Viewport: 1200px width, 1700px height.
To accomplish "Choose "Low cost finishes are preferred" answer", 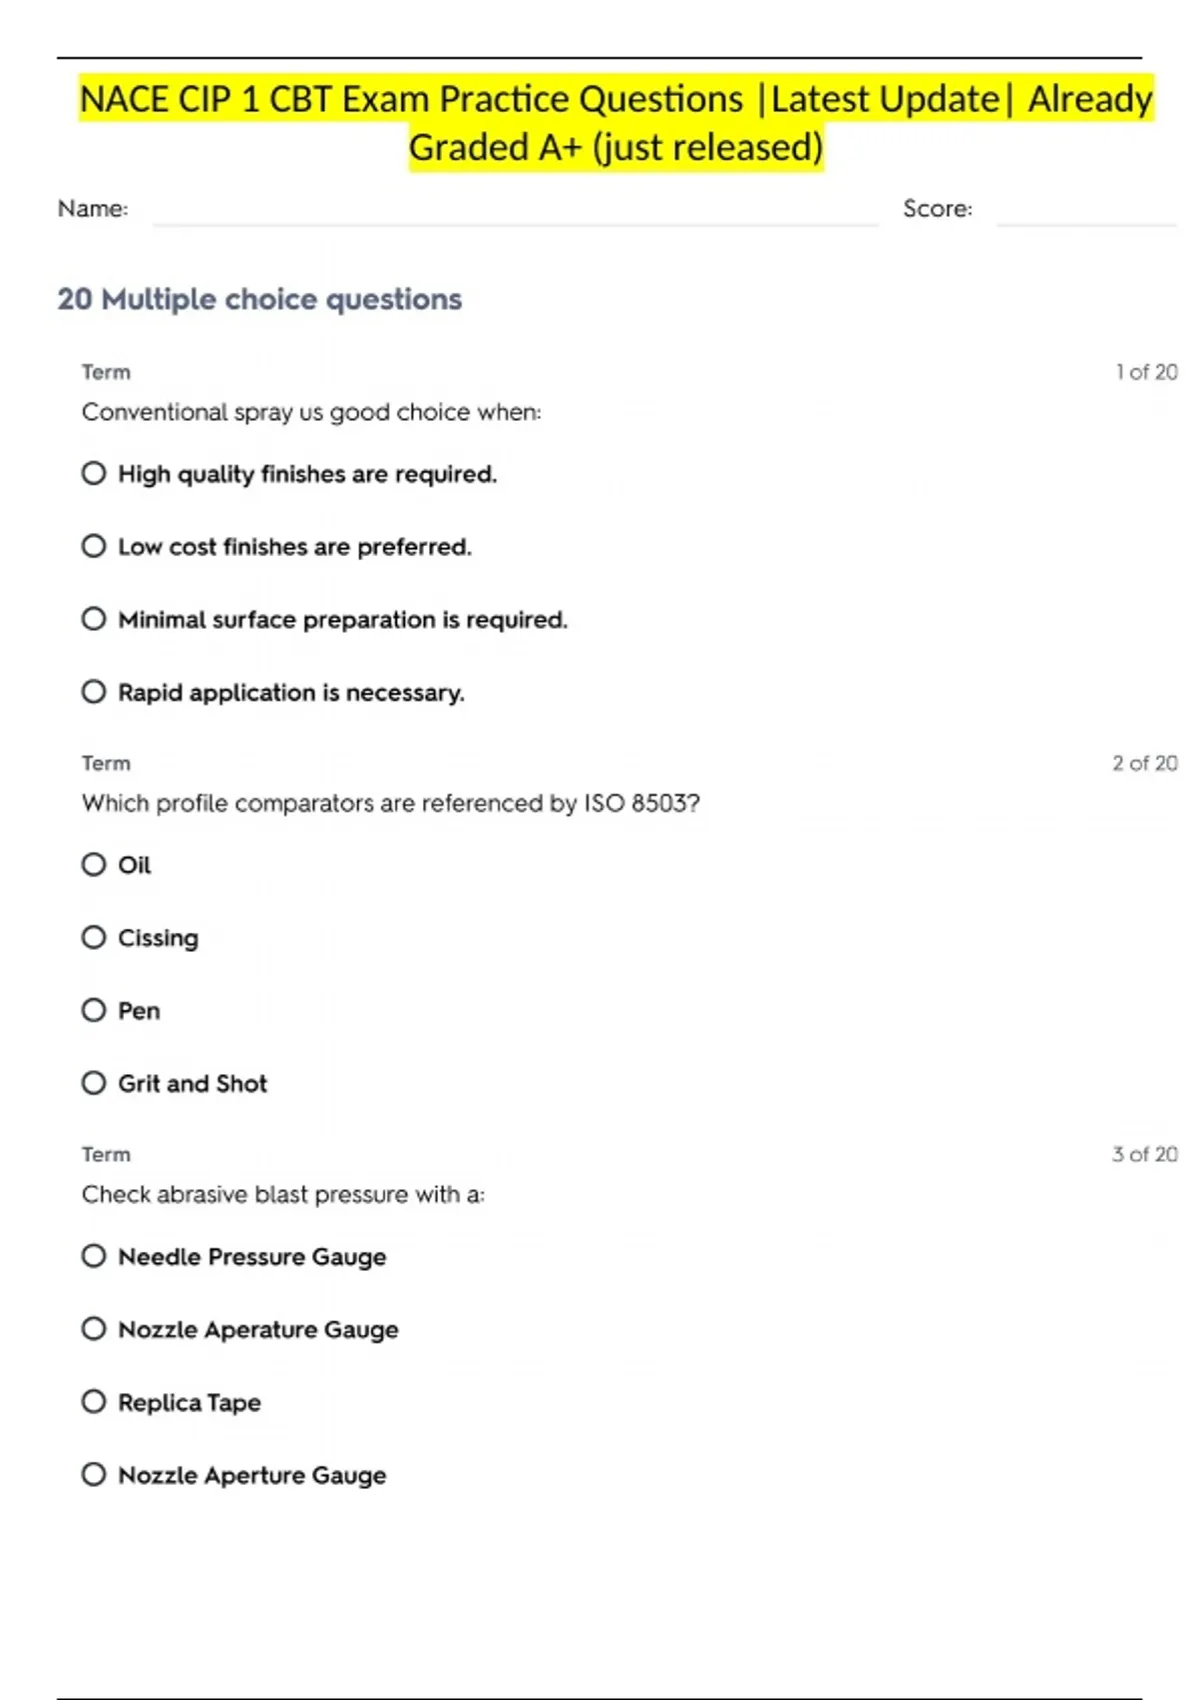I will click(94, 546).
